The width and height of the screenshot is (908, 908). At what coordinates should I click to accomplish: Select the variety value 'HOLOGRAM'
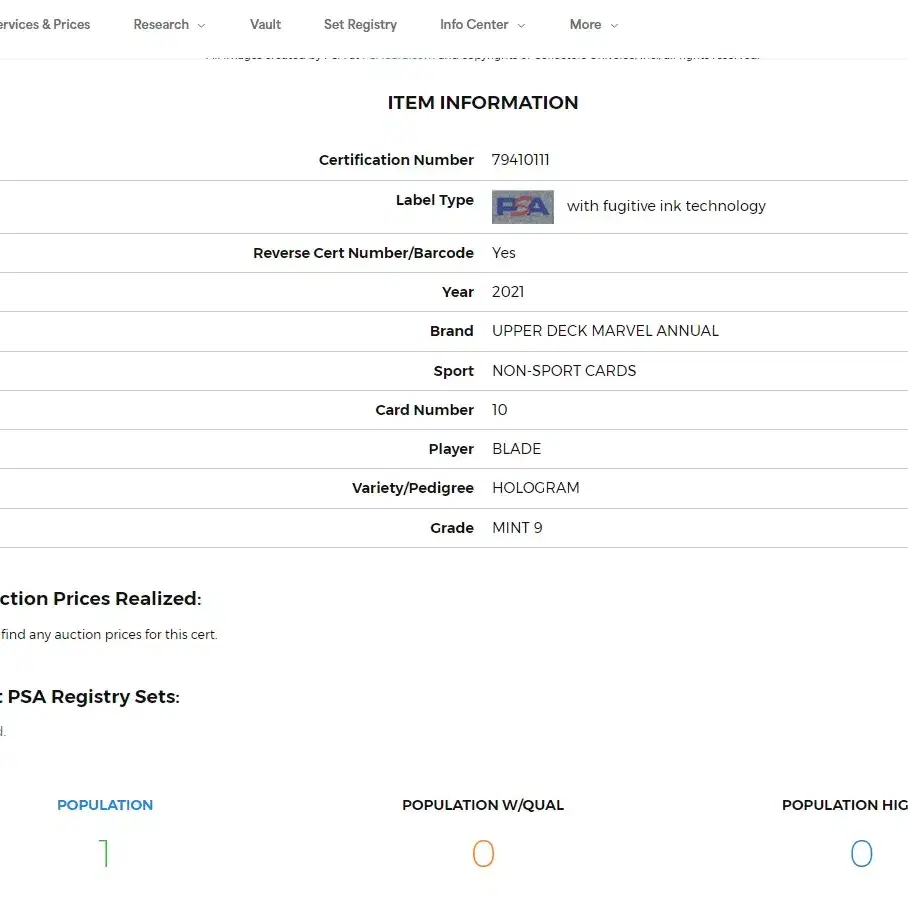535,488
